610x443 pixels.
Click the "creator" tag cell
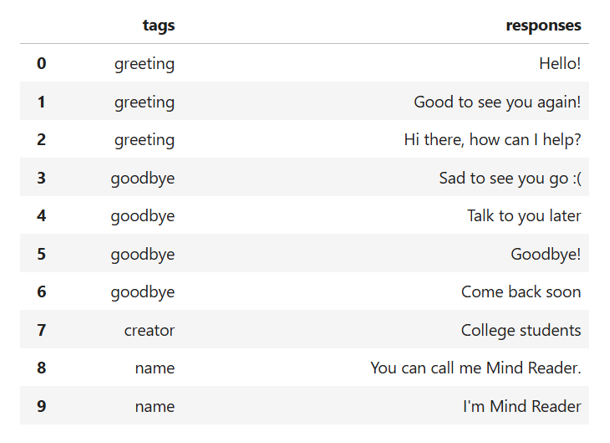point(149,330)
